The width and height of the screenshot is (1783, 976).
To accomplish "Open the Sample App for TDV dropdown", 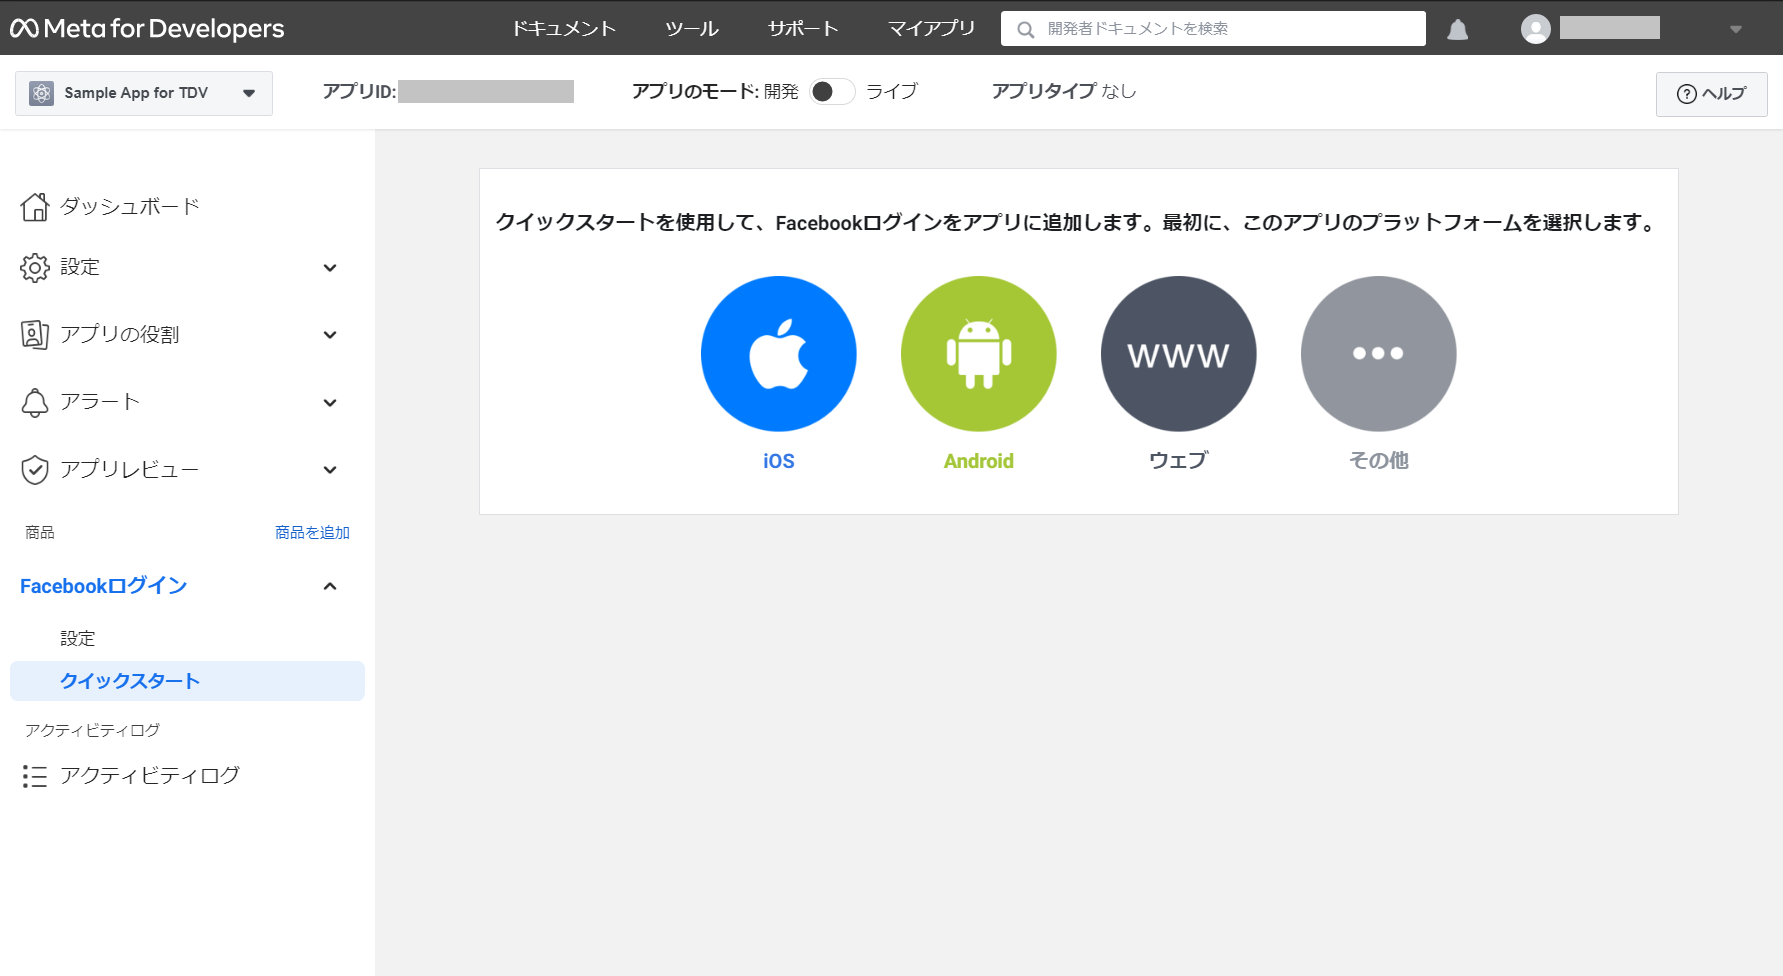I will click(x=144, y=93).
